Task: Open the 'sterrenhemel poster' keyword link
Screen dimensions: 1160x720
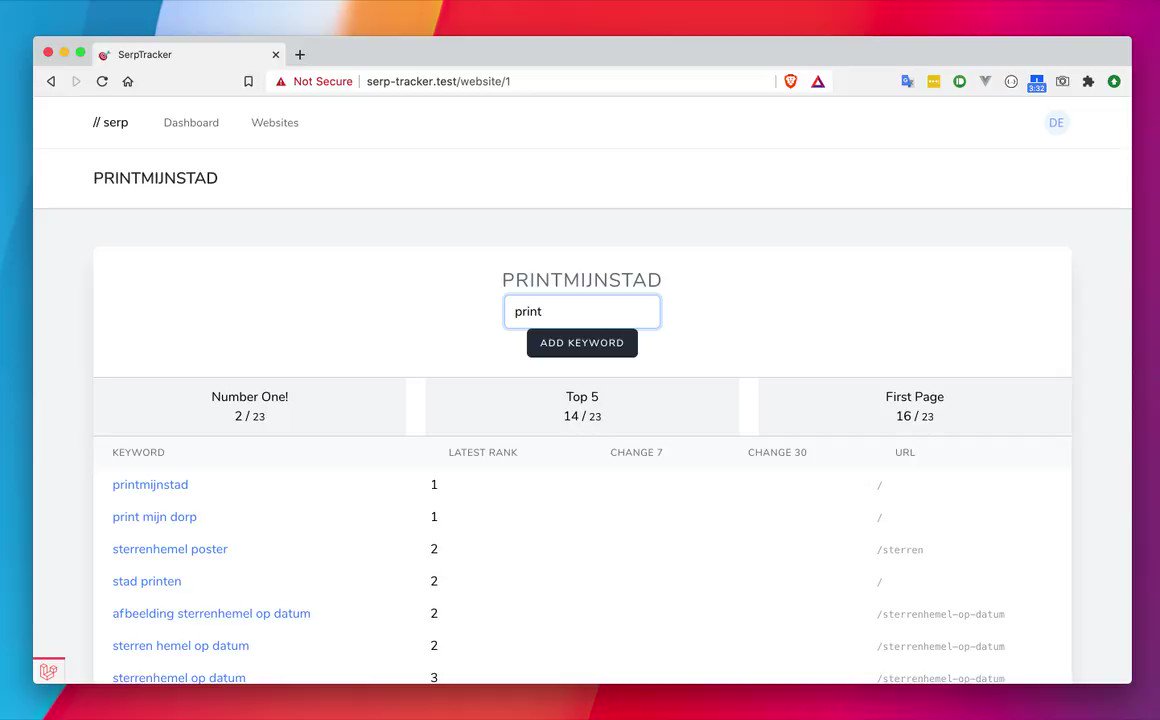Action: tap(170, 549)
